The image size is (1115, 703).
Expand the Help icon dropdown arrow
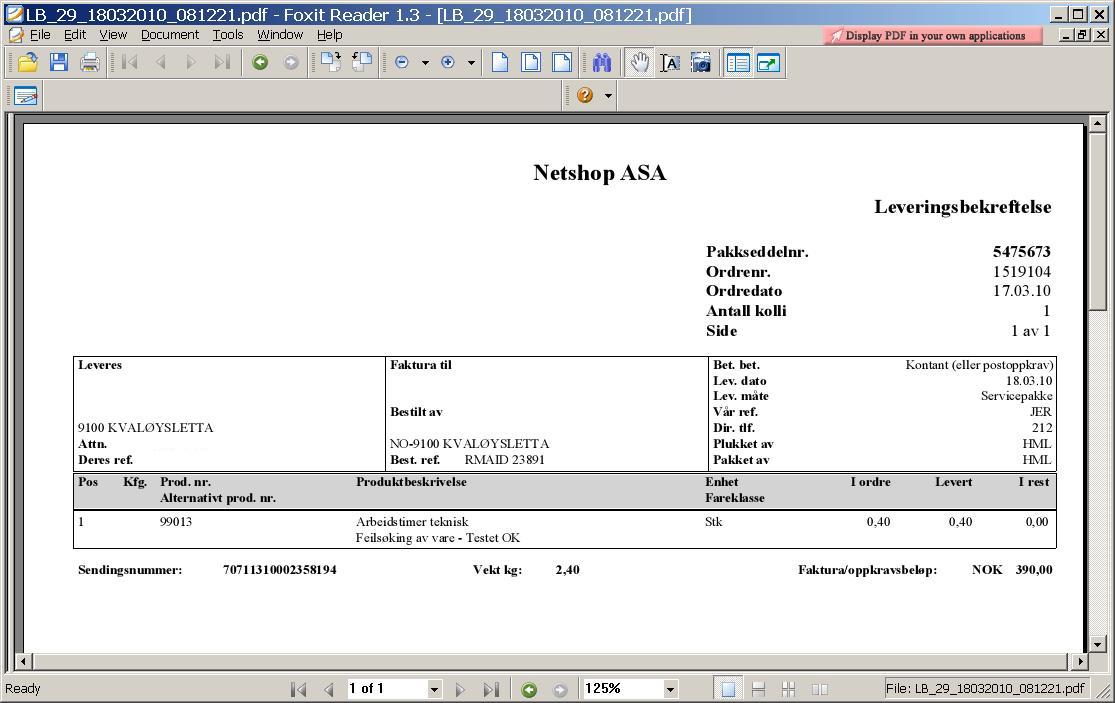click(608, 95)
